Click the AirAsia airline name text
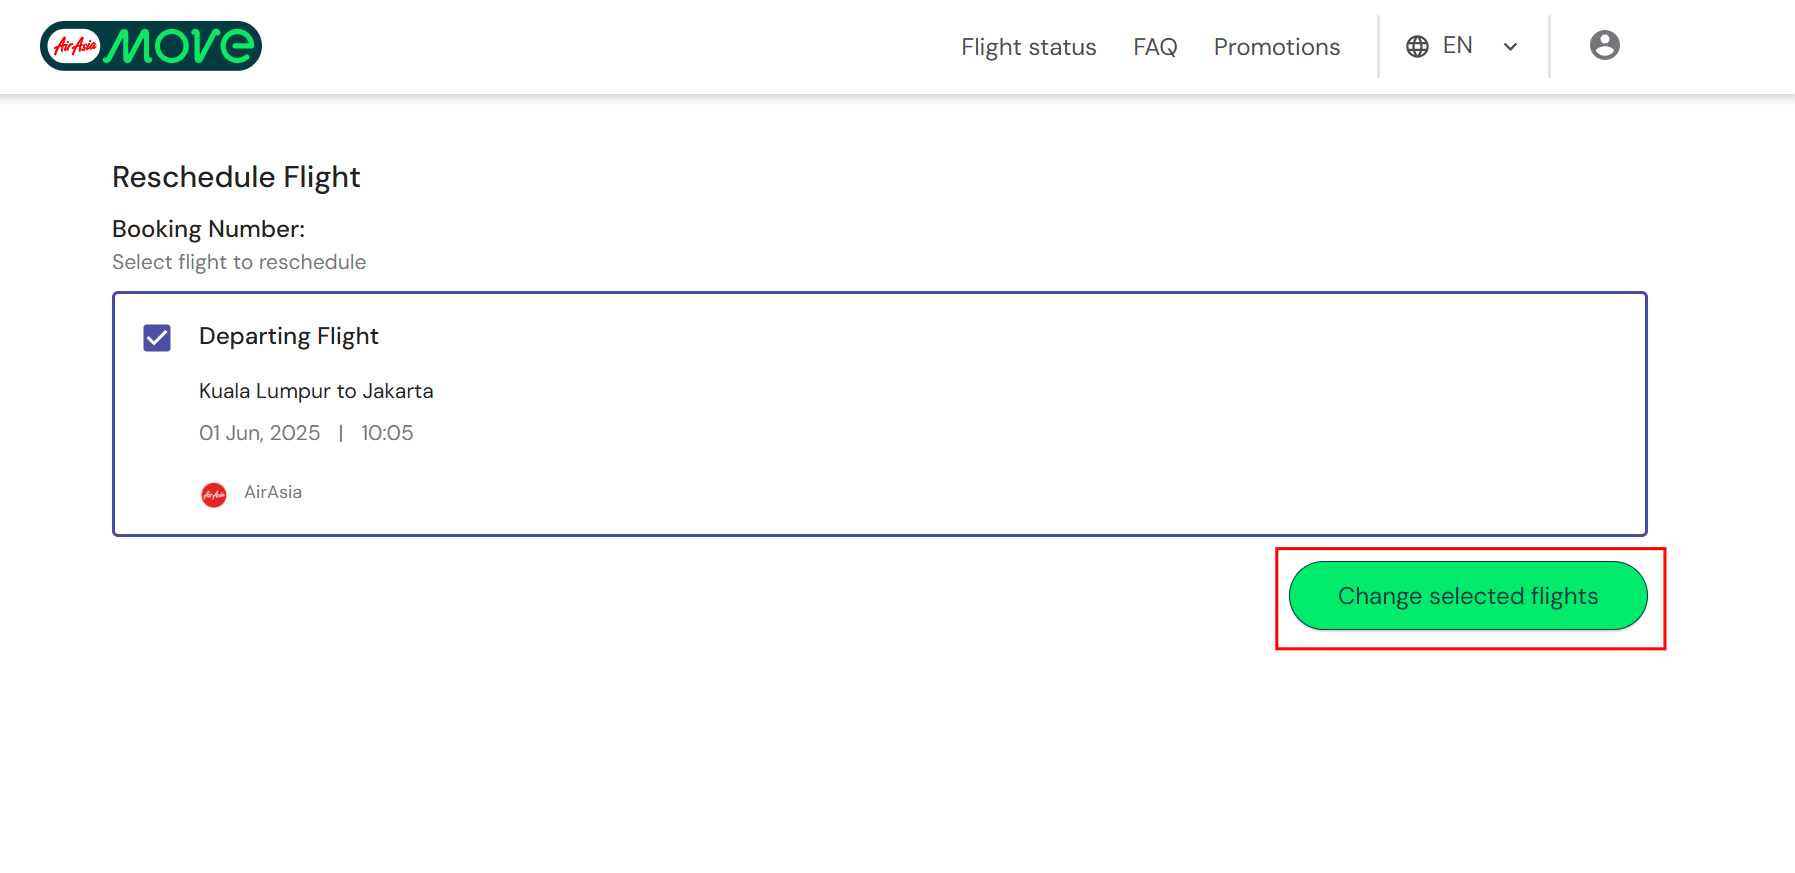The width and height of the screenshot is (1795, 873). click(273, 492)
